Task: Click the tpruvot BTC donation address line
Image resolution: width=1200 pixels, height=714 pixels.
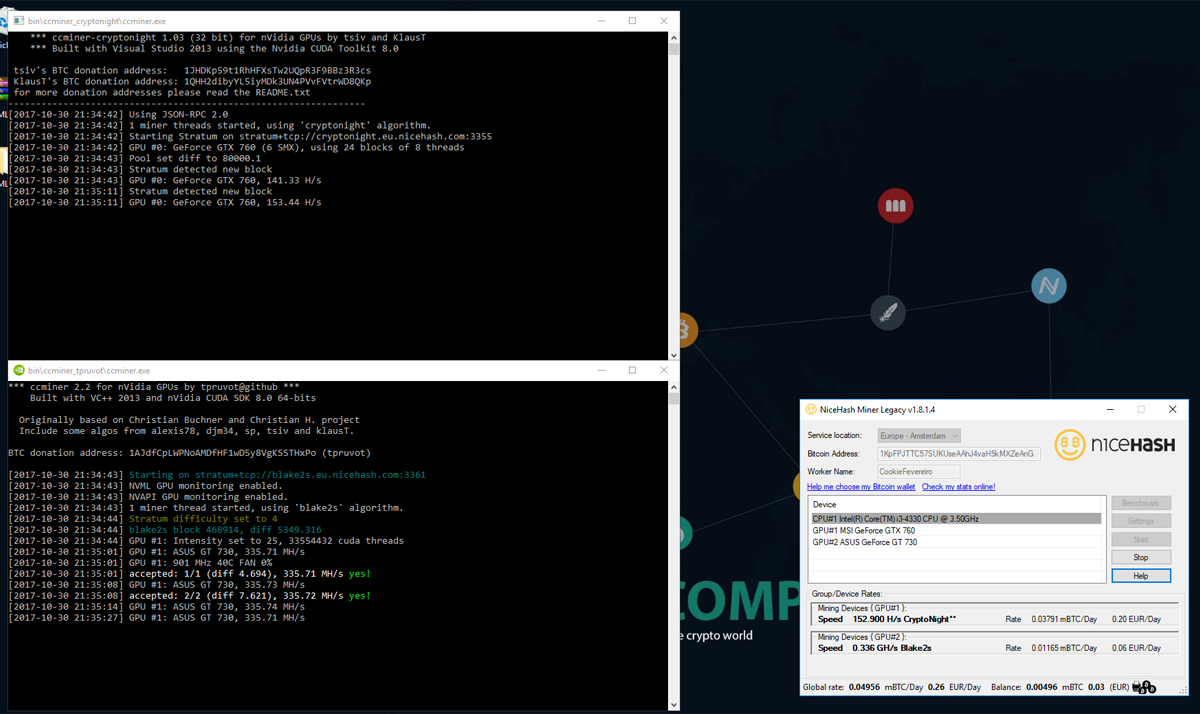Action: pos(190,453)
